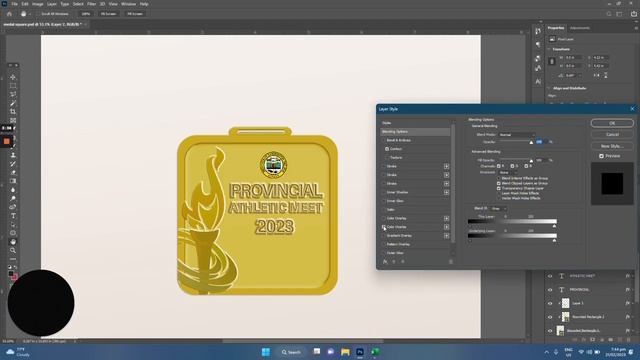Select the Clone Stamp tool
Viewport: 640px width, 360px height.
(x=13, y=155)
